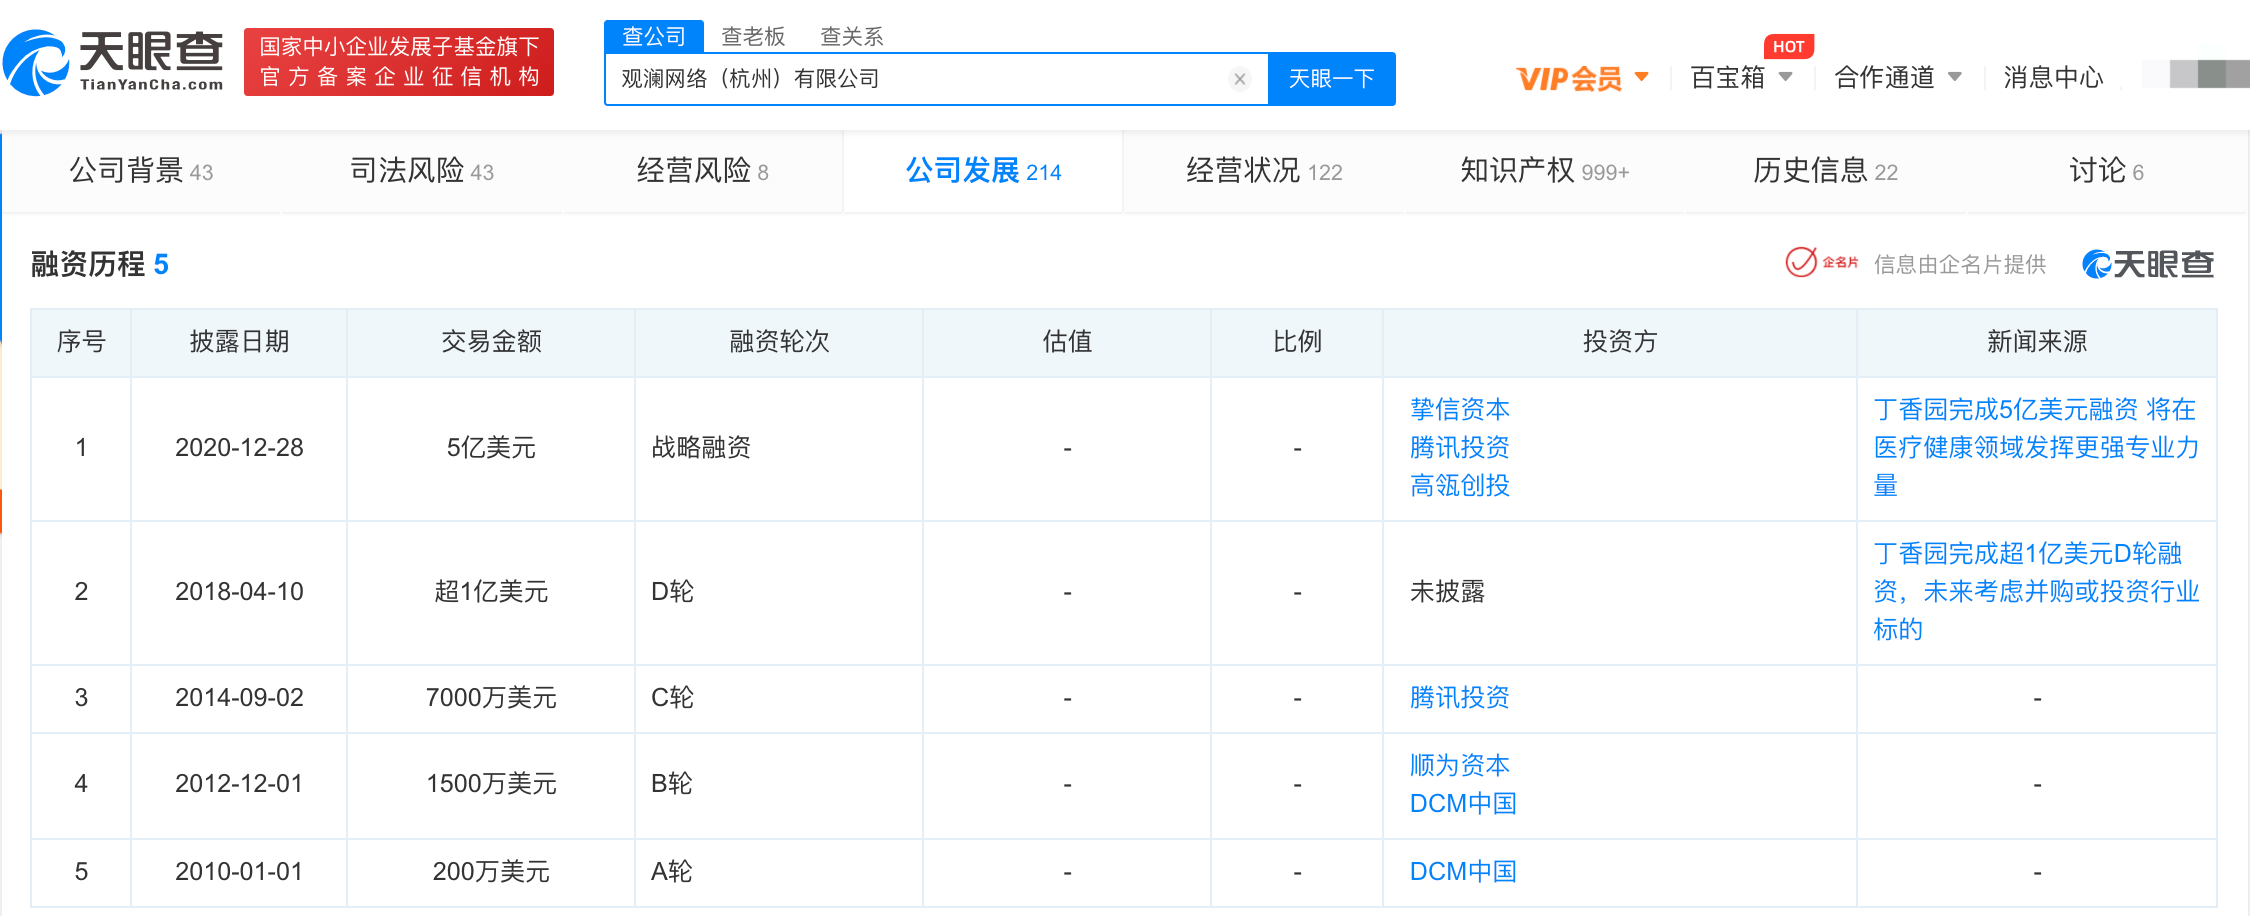Image resolution: width=2250 pixels, height=916 pixels.
Task: Click the 挚信资本 investor link
Action: (1460, 409)
